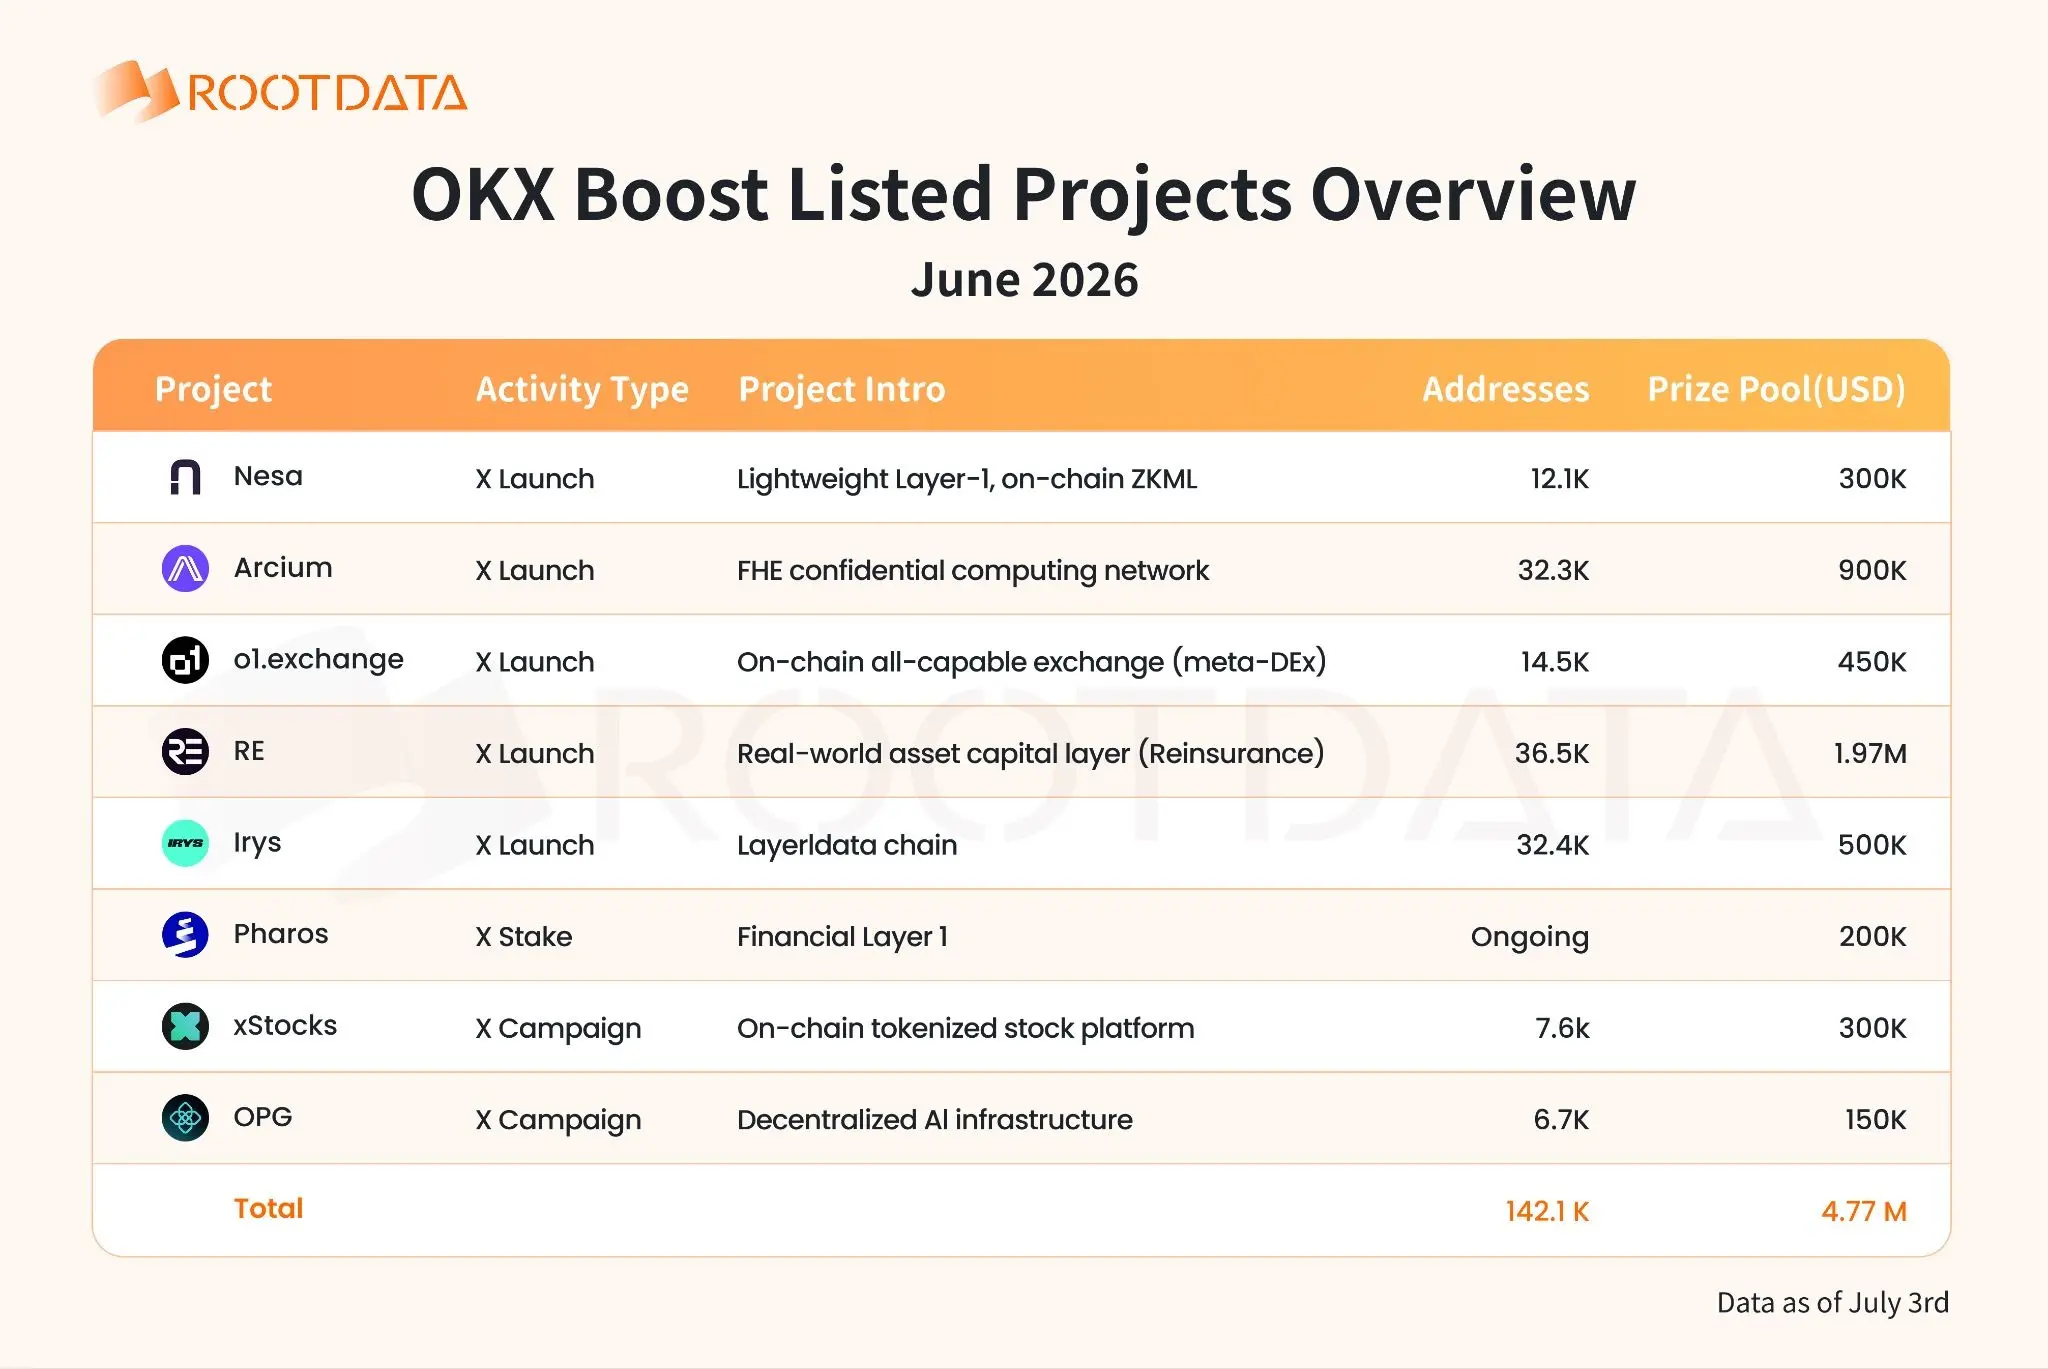Click the Activity Type column header
Viewport: 2048px width, 1369px height.
582,389
